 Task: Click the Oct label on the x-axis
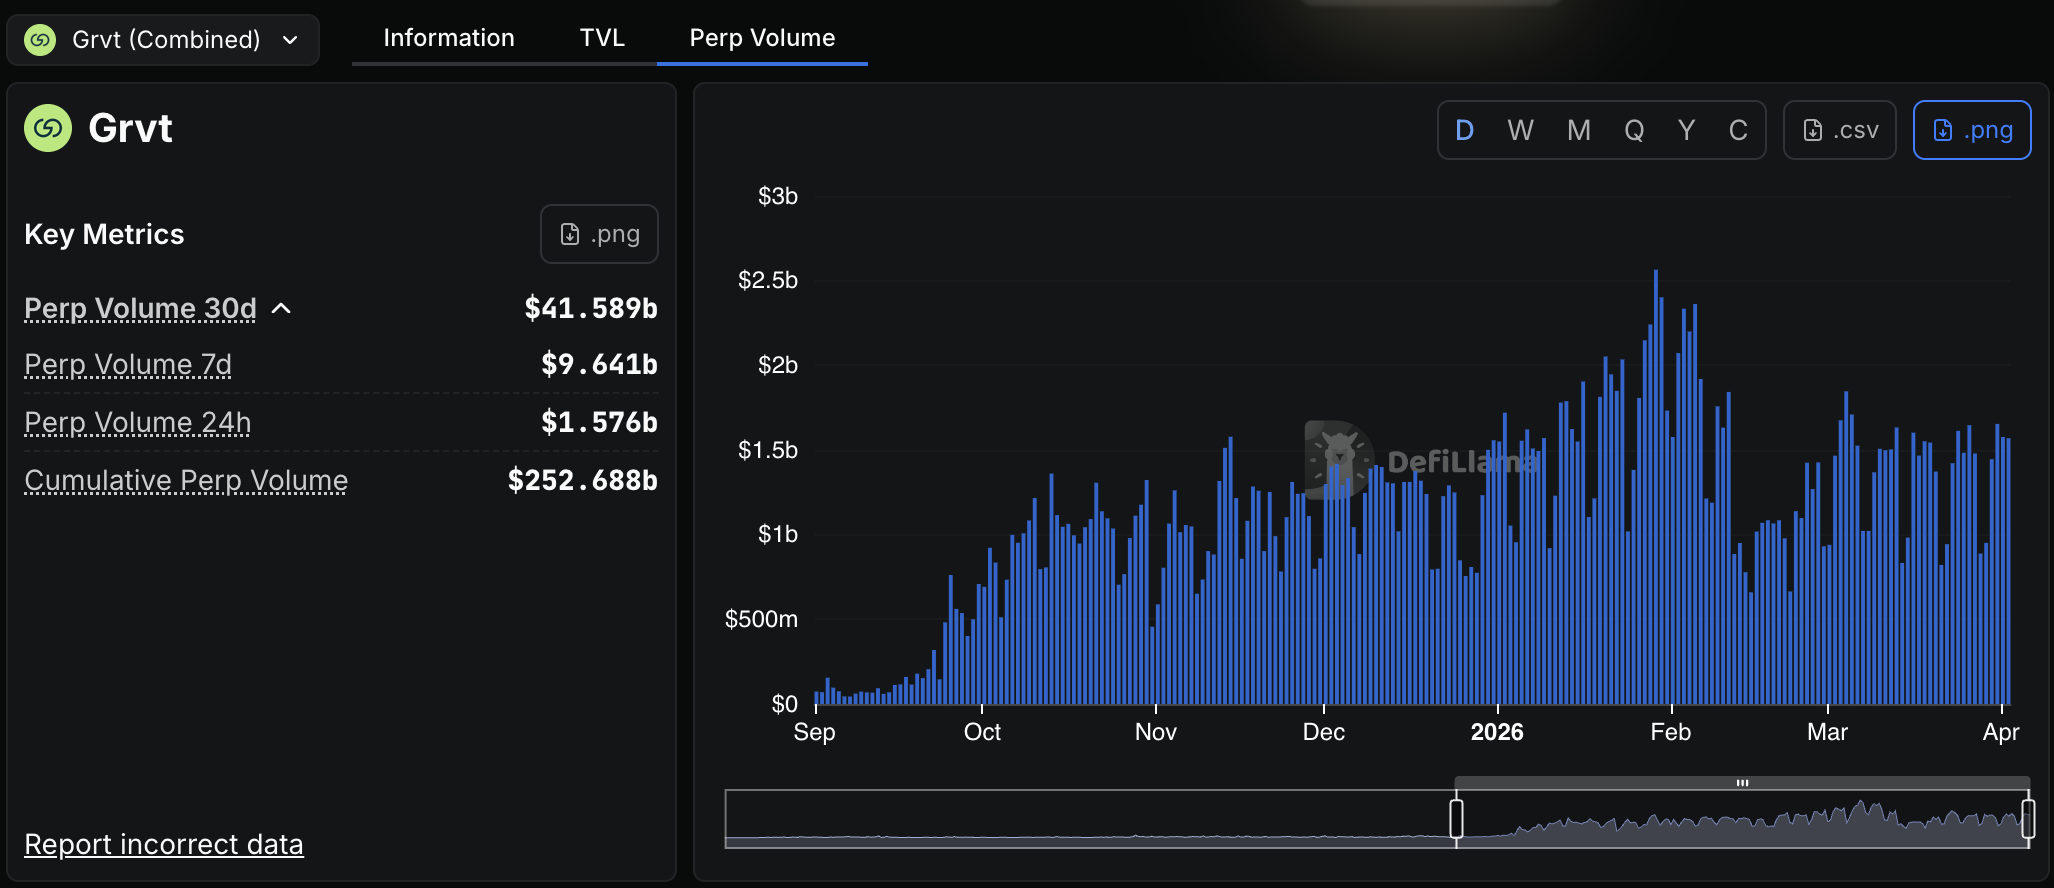pos(982,732)
